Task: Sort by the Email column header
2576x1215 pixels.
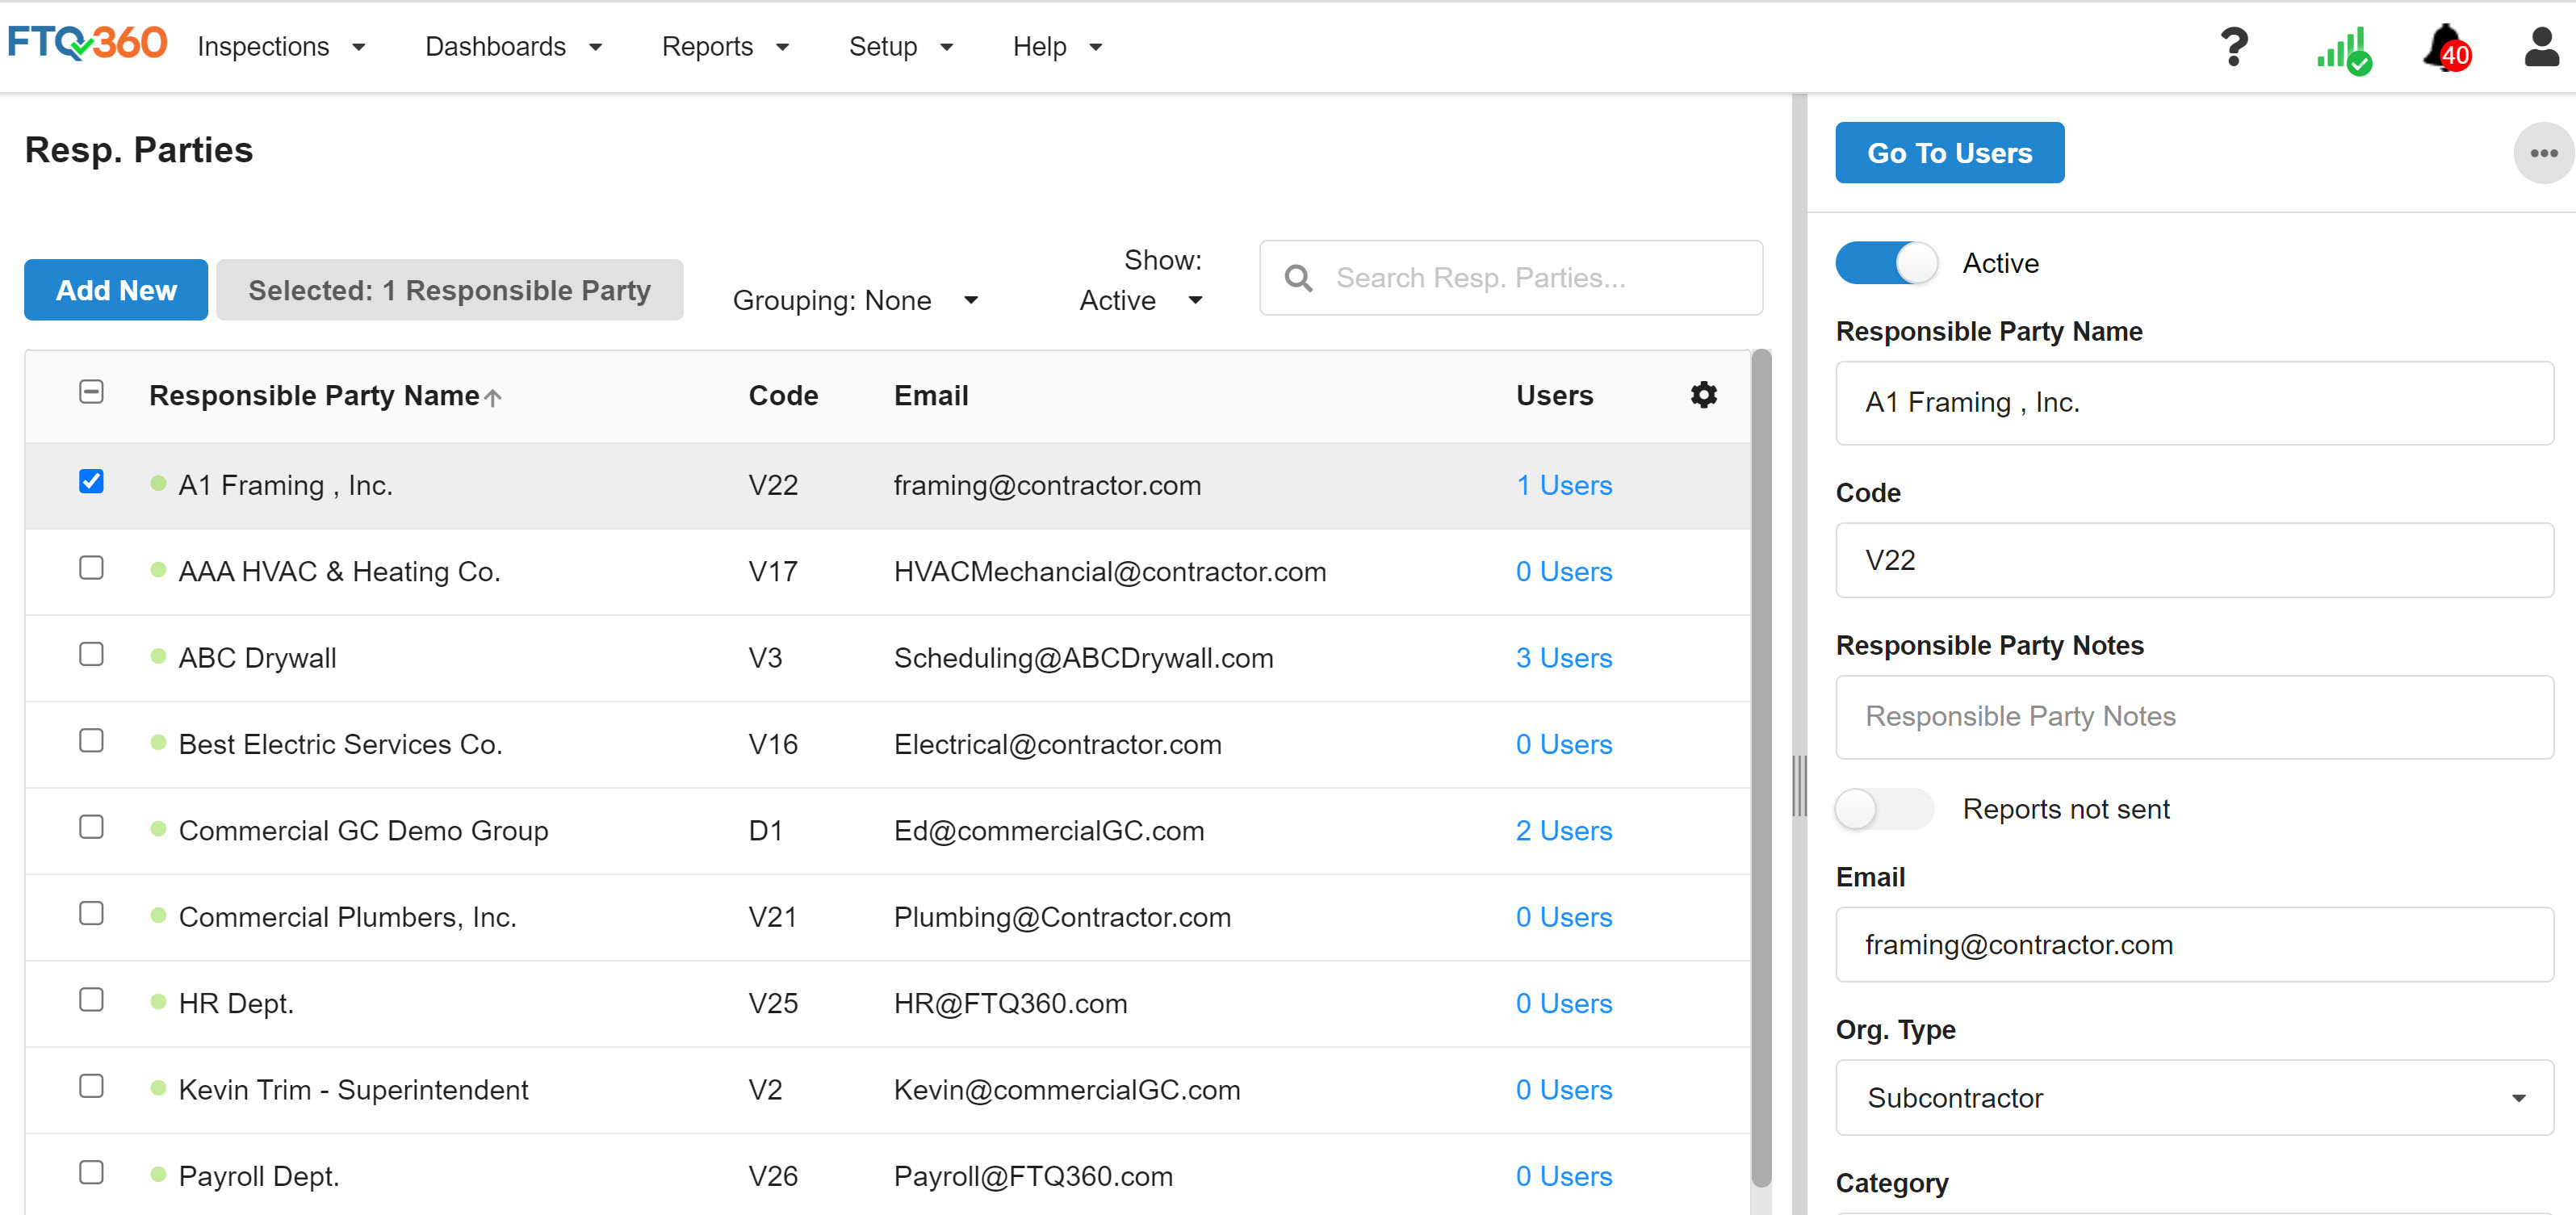Action: [x=931, y=396]
